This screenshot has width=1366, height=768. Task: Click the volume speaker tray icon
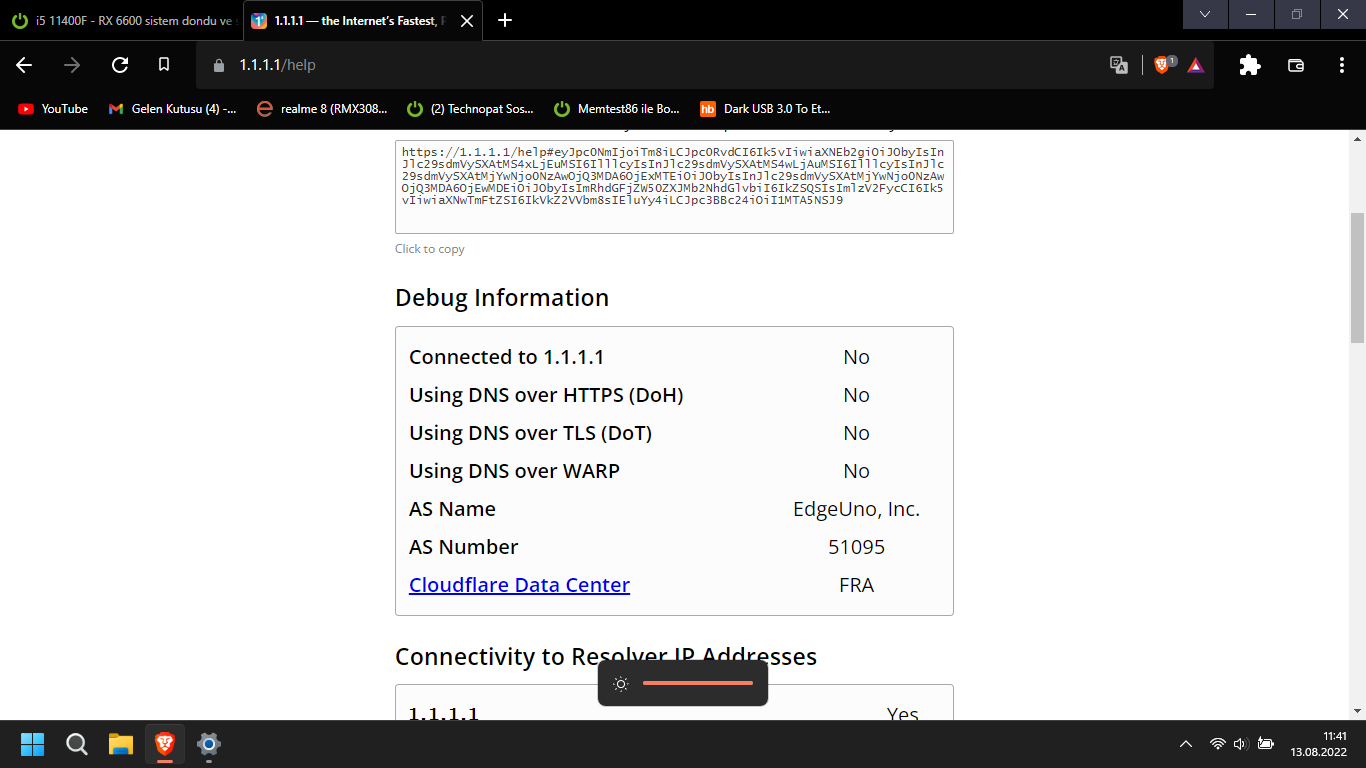coord(1241,744)
